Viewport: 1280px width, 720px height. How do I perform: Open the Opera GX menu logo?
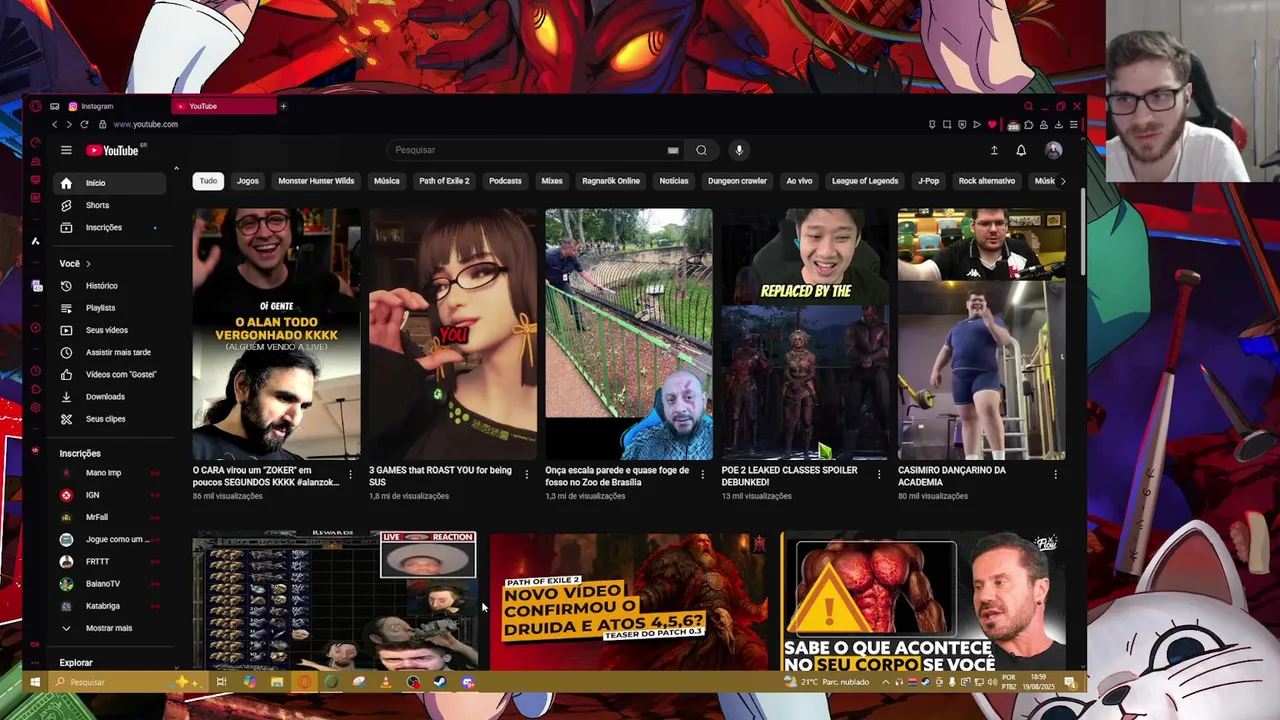(x=35, y=106)
